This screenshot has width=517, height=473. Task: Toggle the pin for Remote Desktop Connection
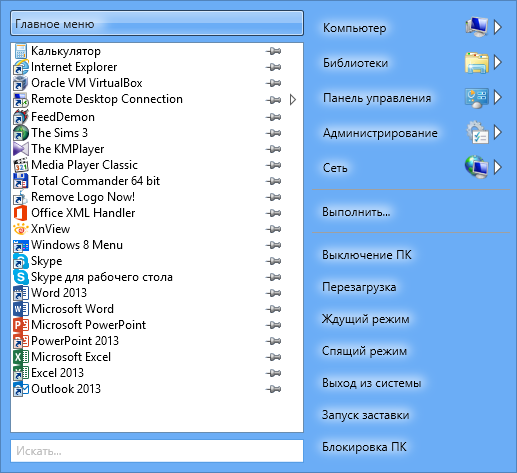273,100
